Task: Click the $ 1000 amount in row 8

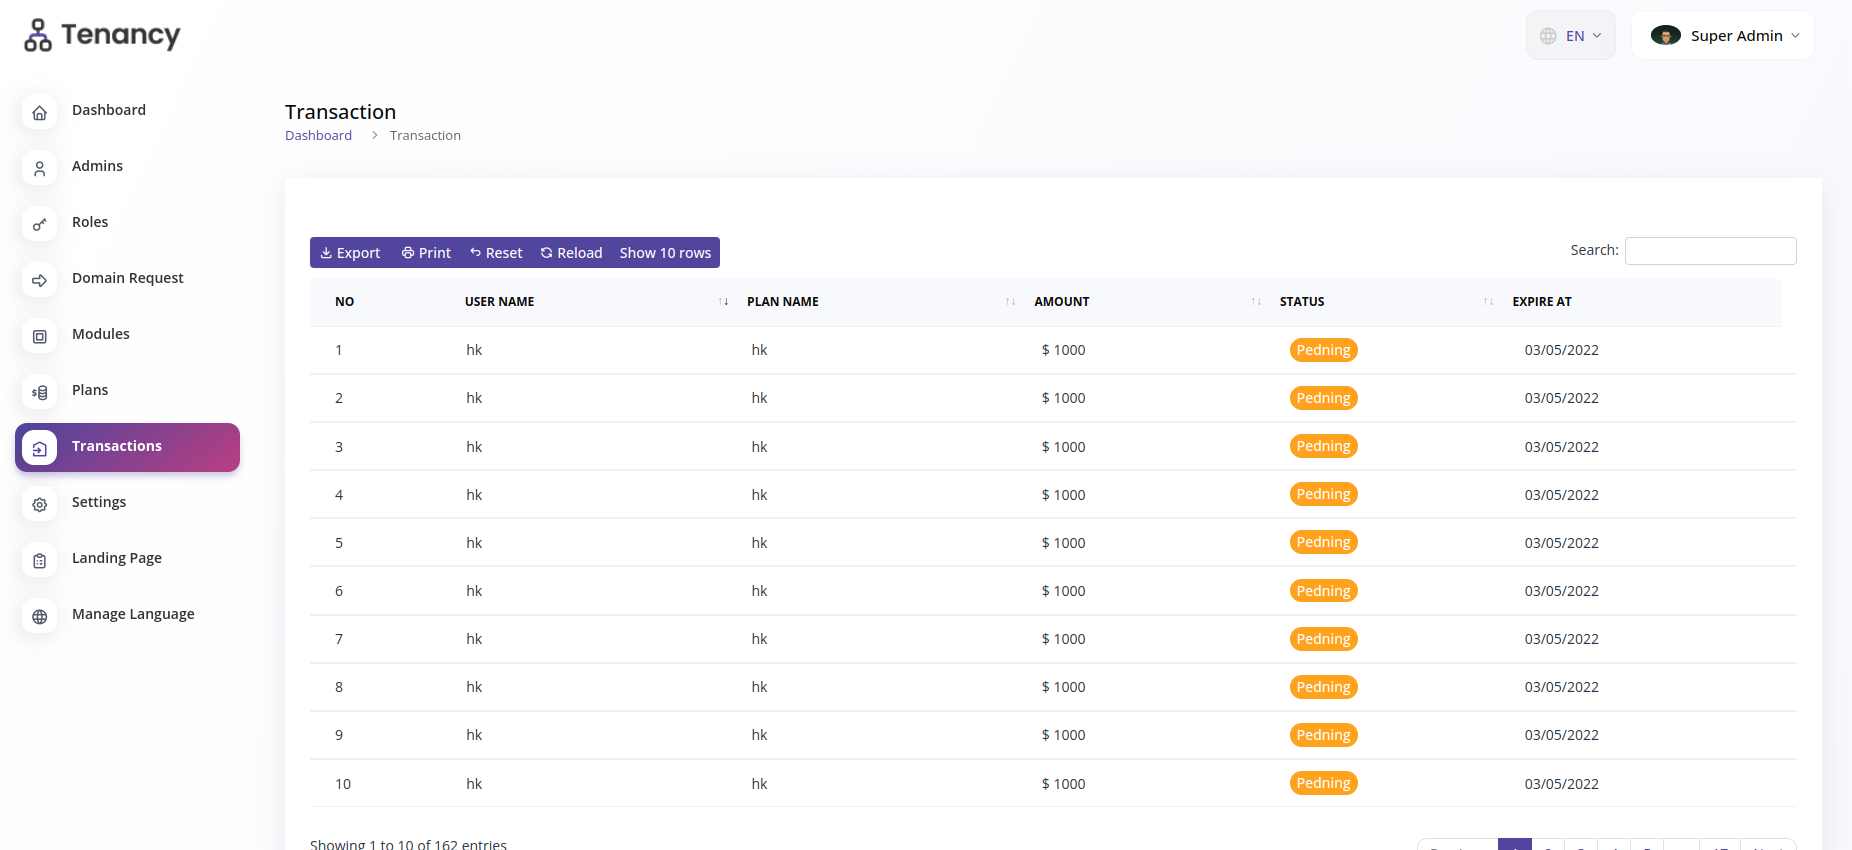Action: [1063, 687]
